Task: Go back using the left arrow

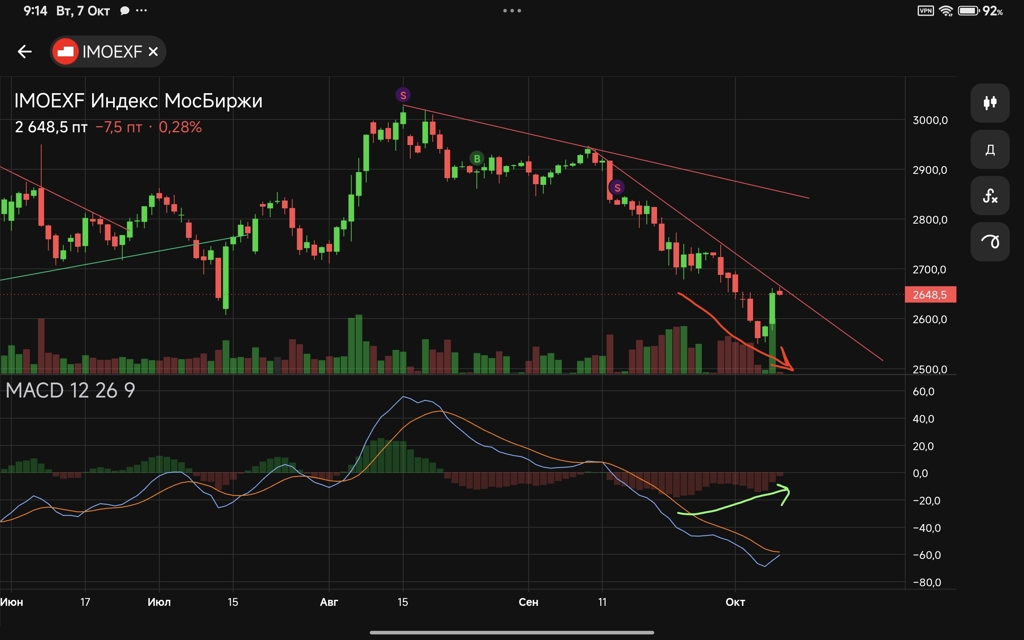Action: [x=25, y=52]
